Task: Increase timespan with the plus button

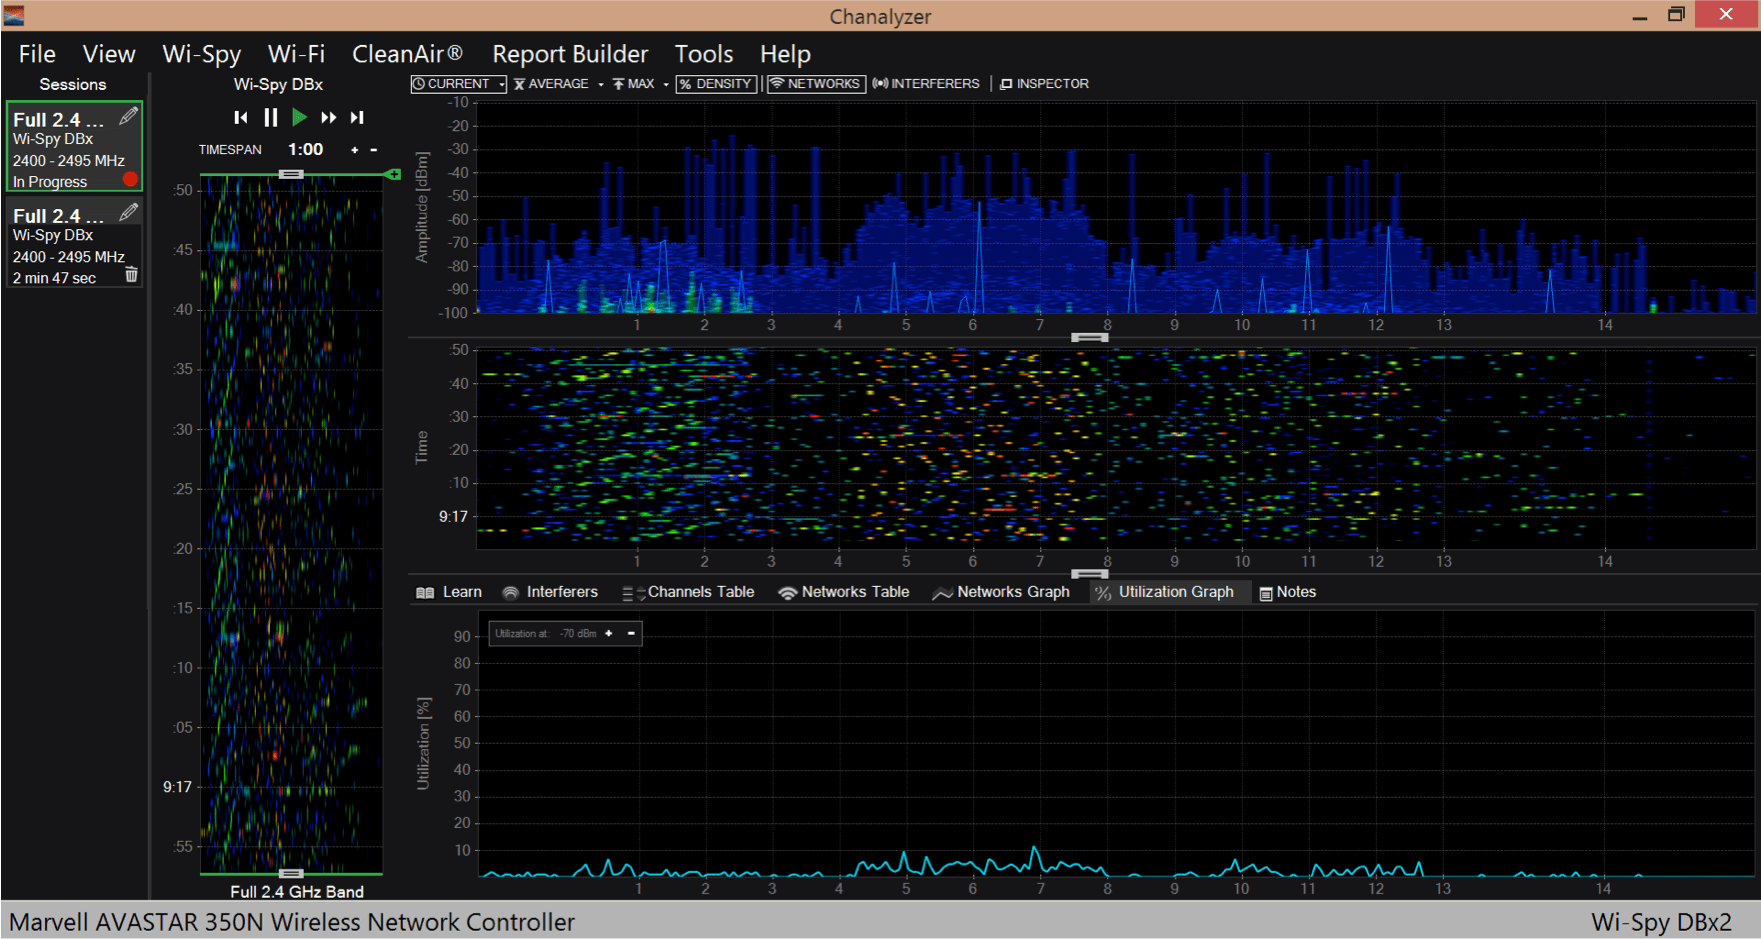Action: 354,150
